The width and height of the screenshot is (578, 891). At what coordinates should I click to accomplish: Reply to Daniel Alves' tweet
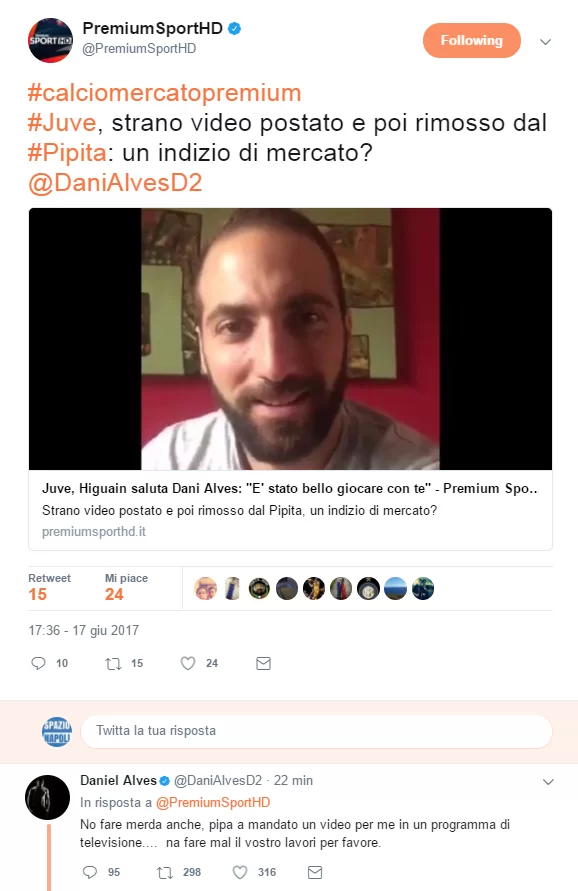[x=90, y=872]
